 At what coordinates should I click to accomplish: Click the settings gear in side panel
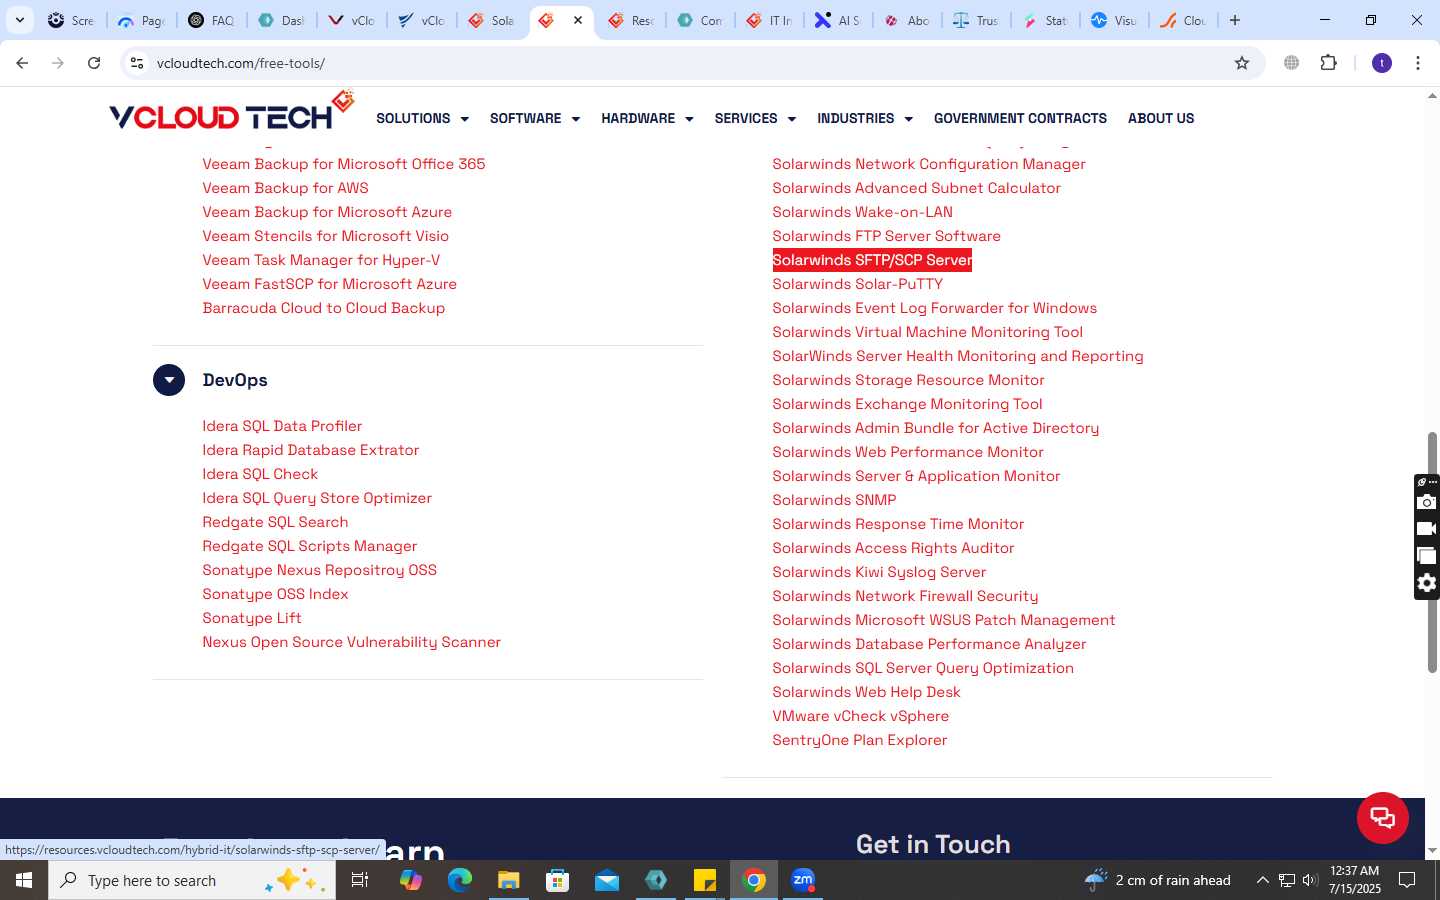(x=1427, y=583)
